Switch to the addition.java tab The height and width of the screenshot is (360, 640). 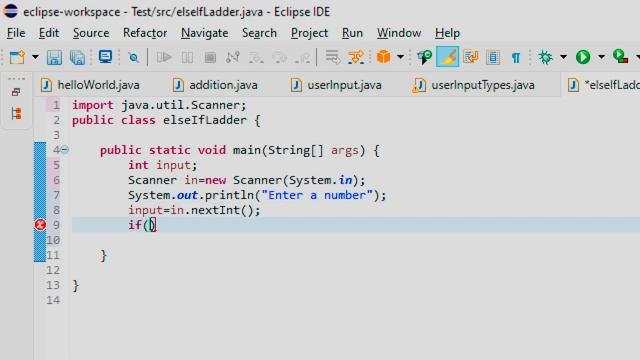click(x=216, y=85)
